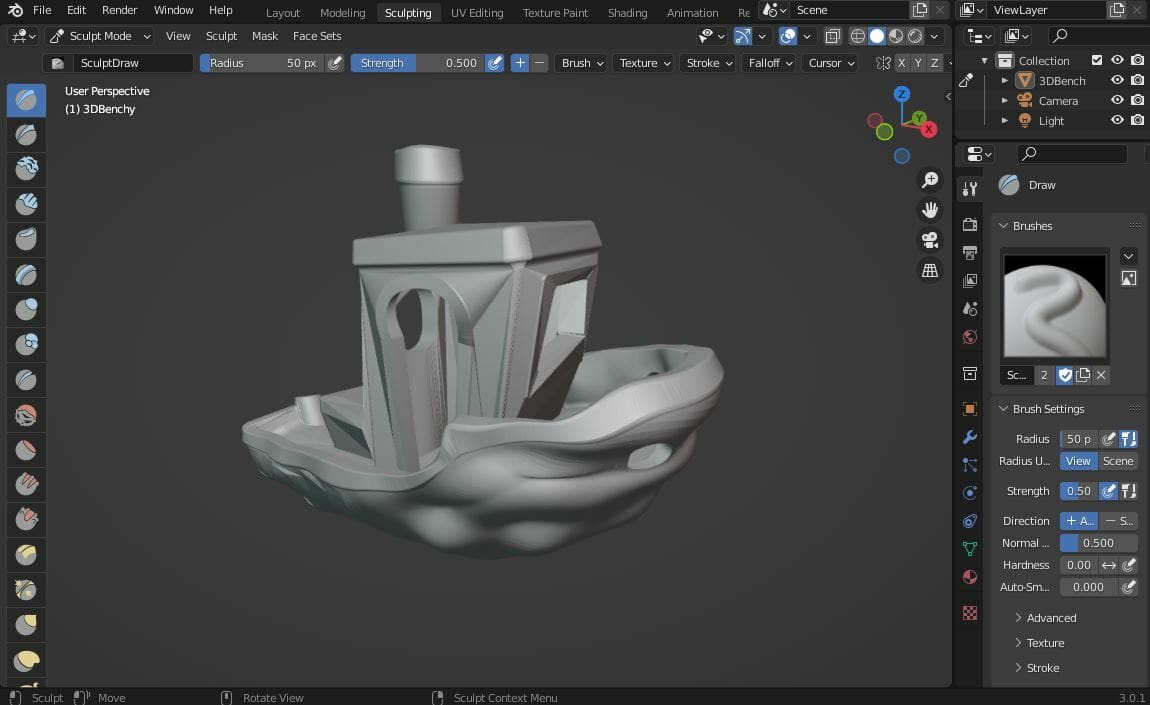Click the Face Sets header menu

click(x=317, y=36)
